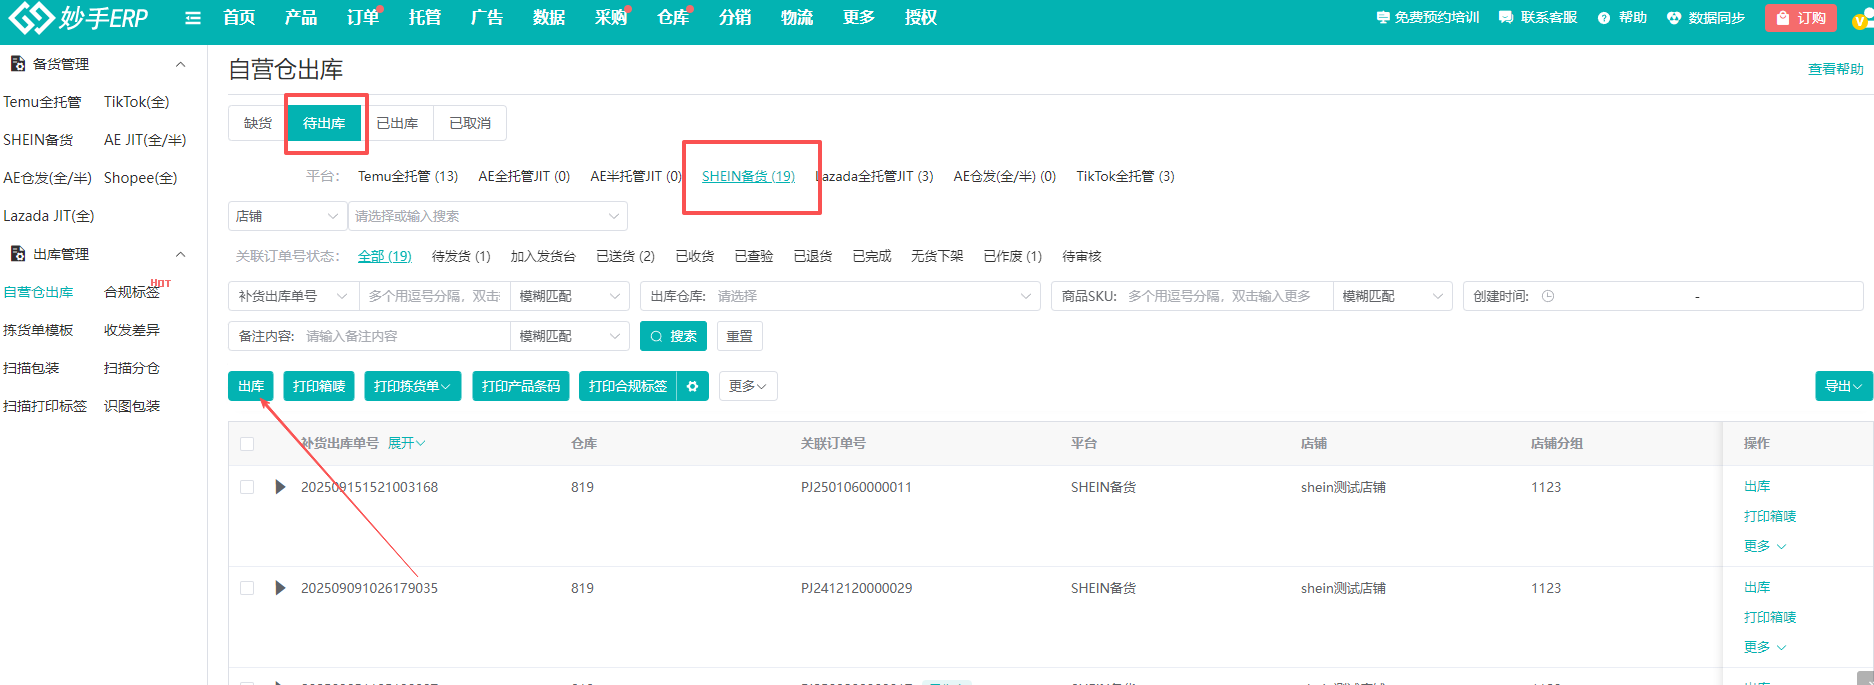Screen dimensions: 1874x685
Task: Expand row 202509151521003168 with the triangle
Action: coord(280,487)
